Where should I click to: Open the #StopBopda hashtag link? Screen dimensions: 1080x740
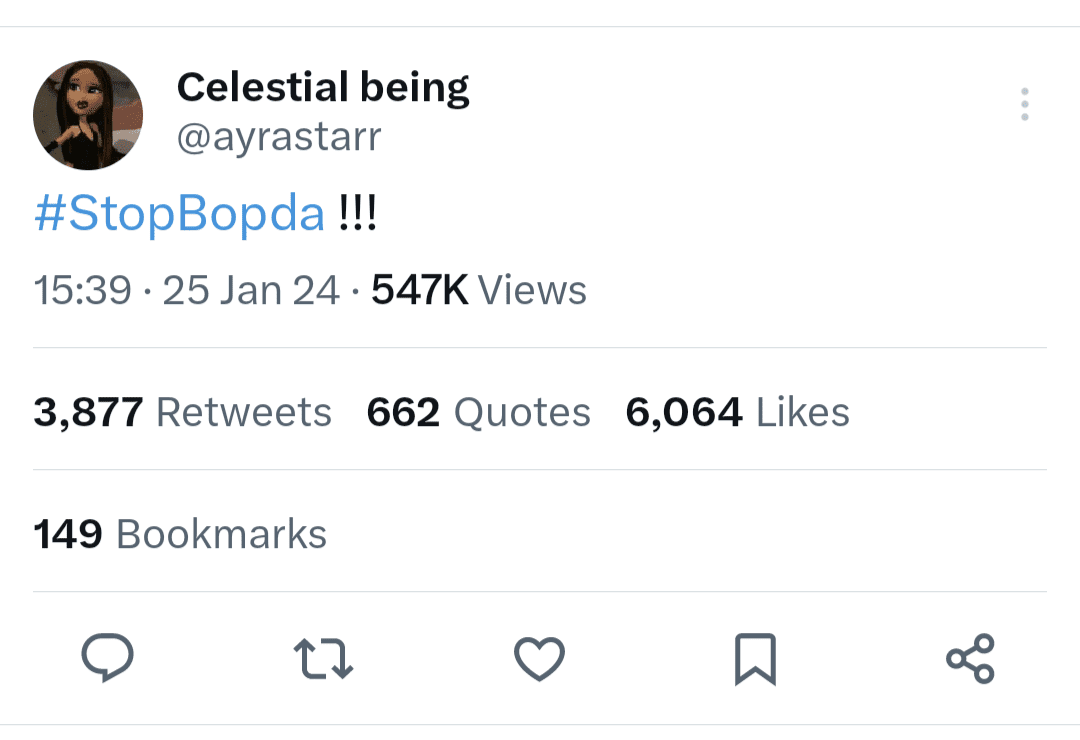[179, 213]
